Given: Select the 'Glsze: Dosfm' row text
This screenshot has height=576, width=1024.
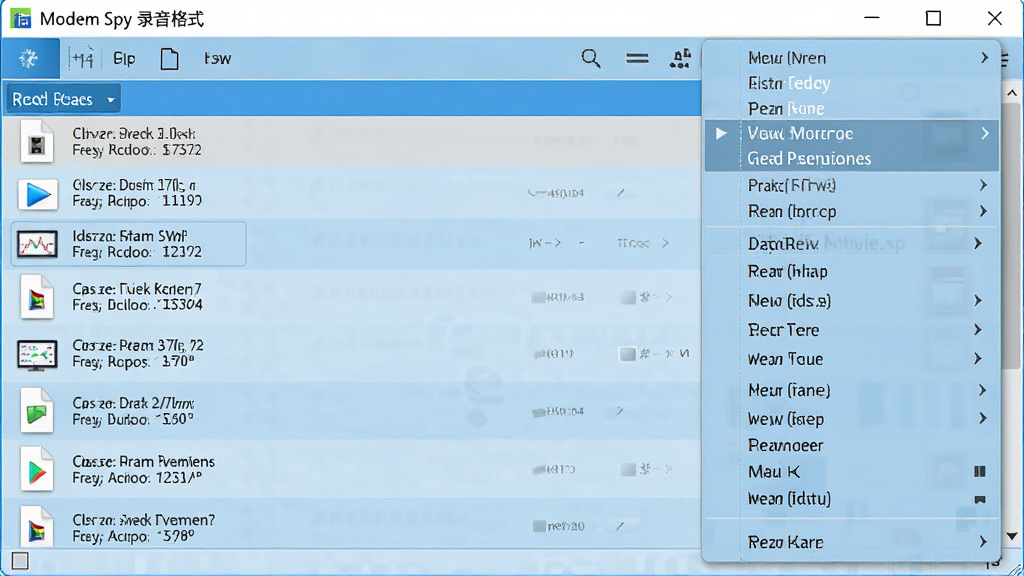Looking at the screenshot, I should click(x=135, y=185).
